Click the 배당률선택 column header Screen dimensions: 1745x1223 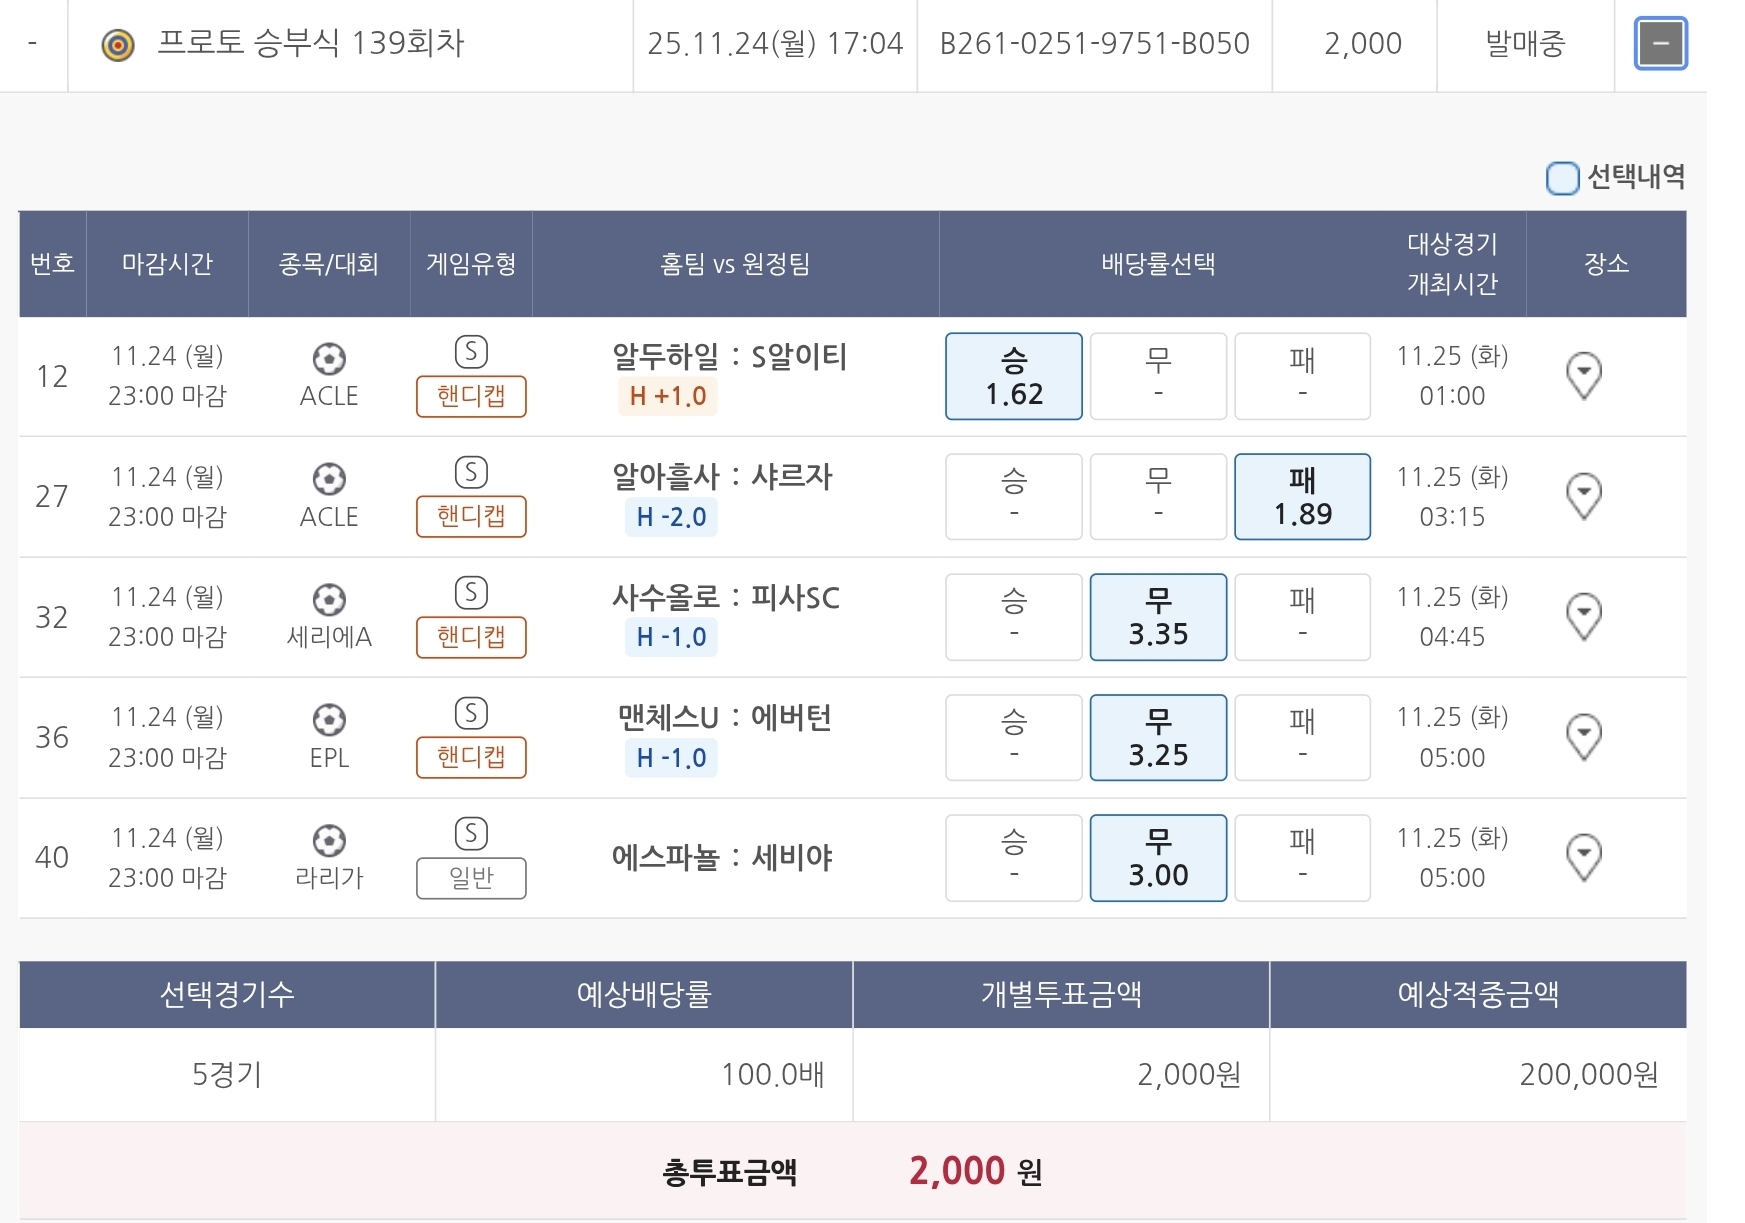pyautogui.click(x=1158, y=264)
